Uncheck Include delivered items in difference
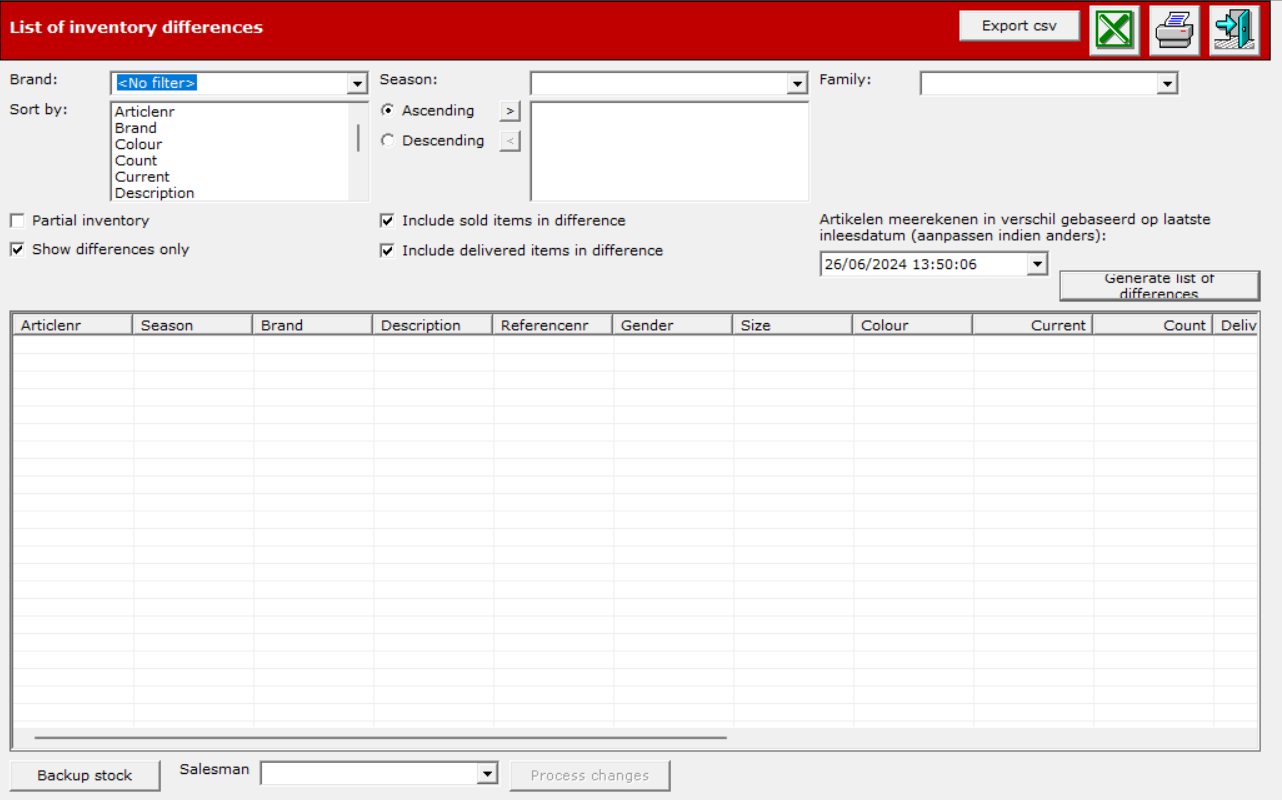Image resolution: width=1282 pixels, height=800 pixels. [x=387, y=251]
